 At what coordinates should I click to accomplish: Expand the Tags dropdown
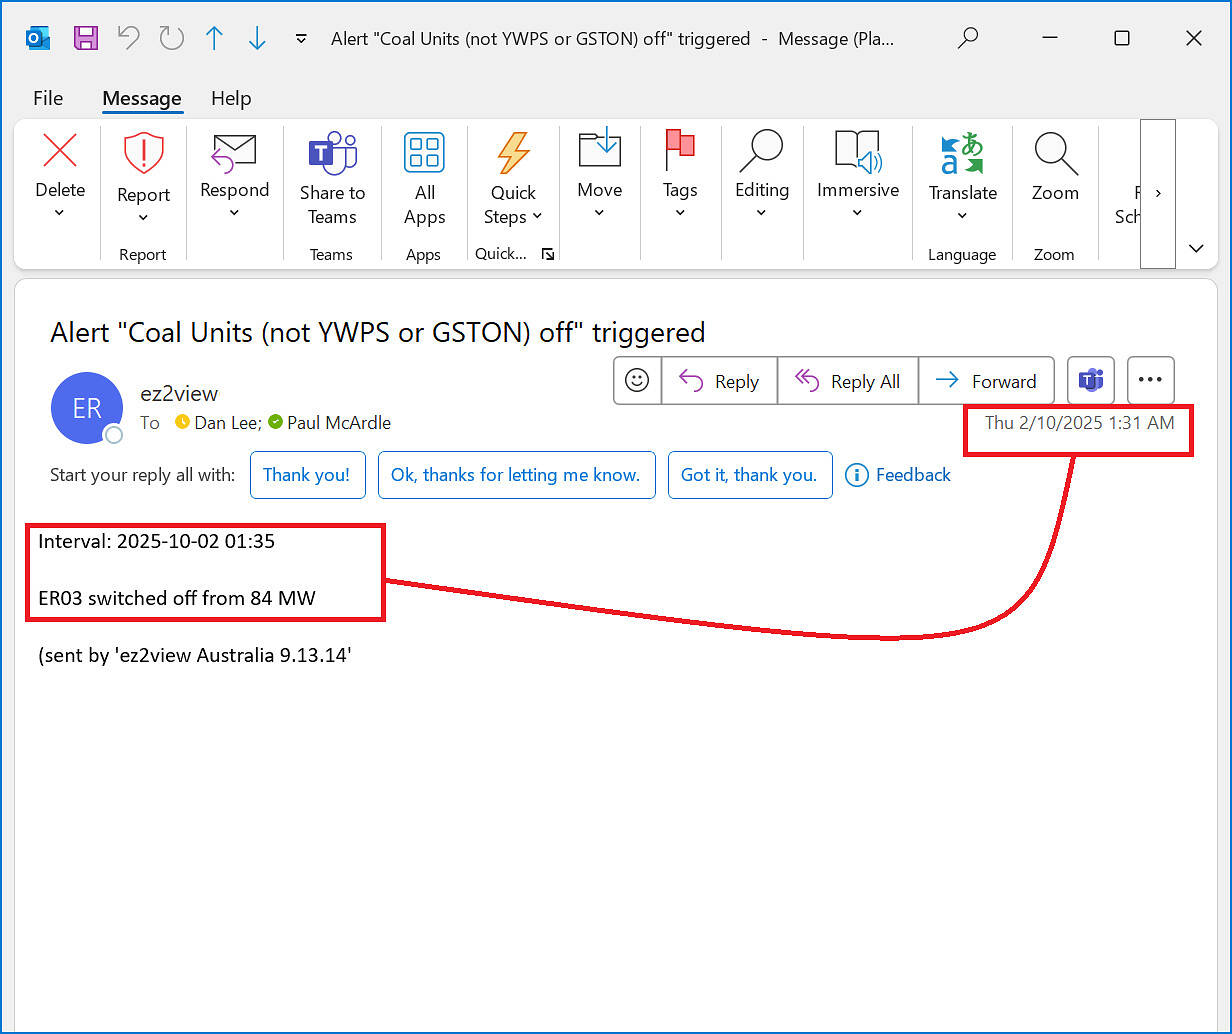(x=680, y=212)
